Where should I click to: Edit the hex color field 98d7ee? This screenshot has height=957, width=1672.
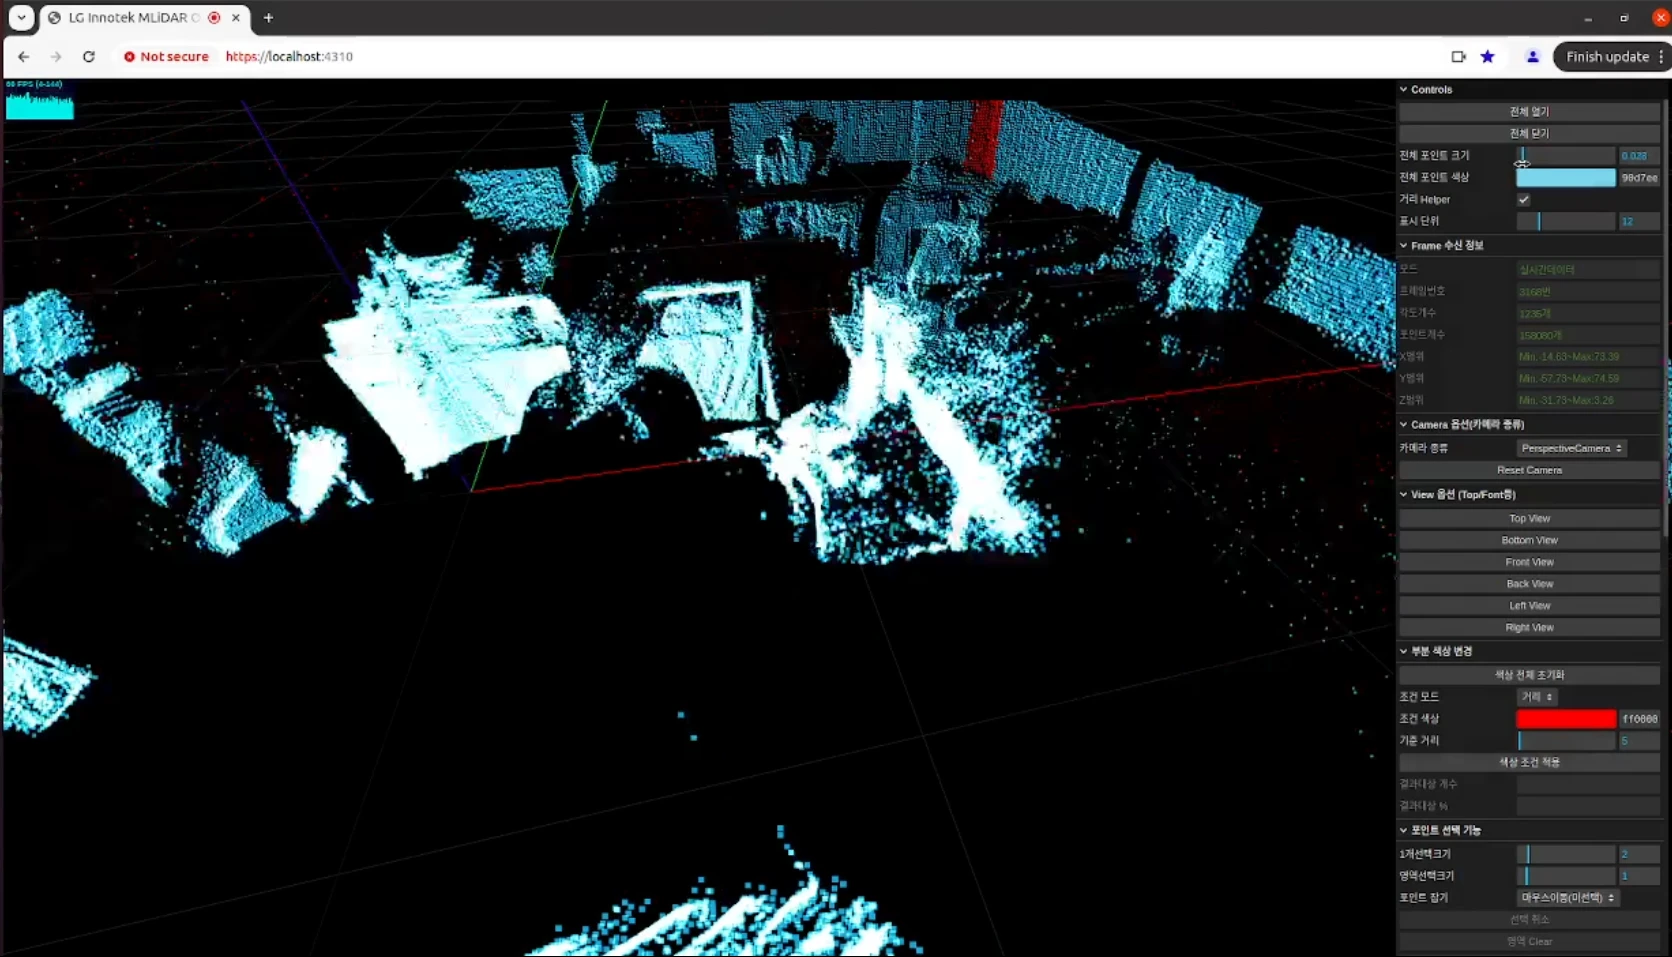tap(1639, 178)
